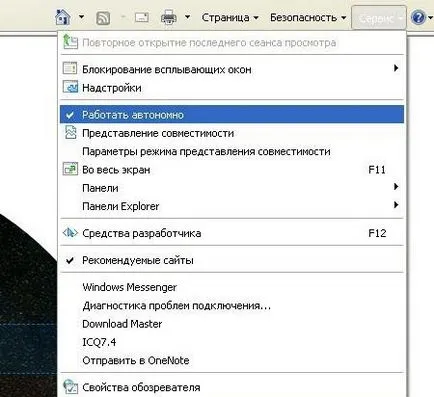This screenshot has width=434, height=397.
Task: Open Download Master menu entry
Action: [x=232, y=324]
